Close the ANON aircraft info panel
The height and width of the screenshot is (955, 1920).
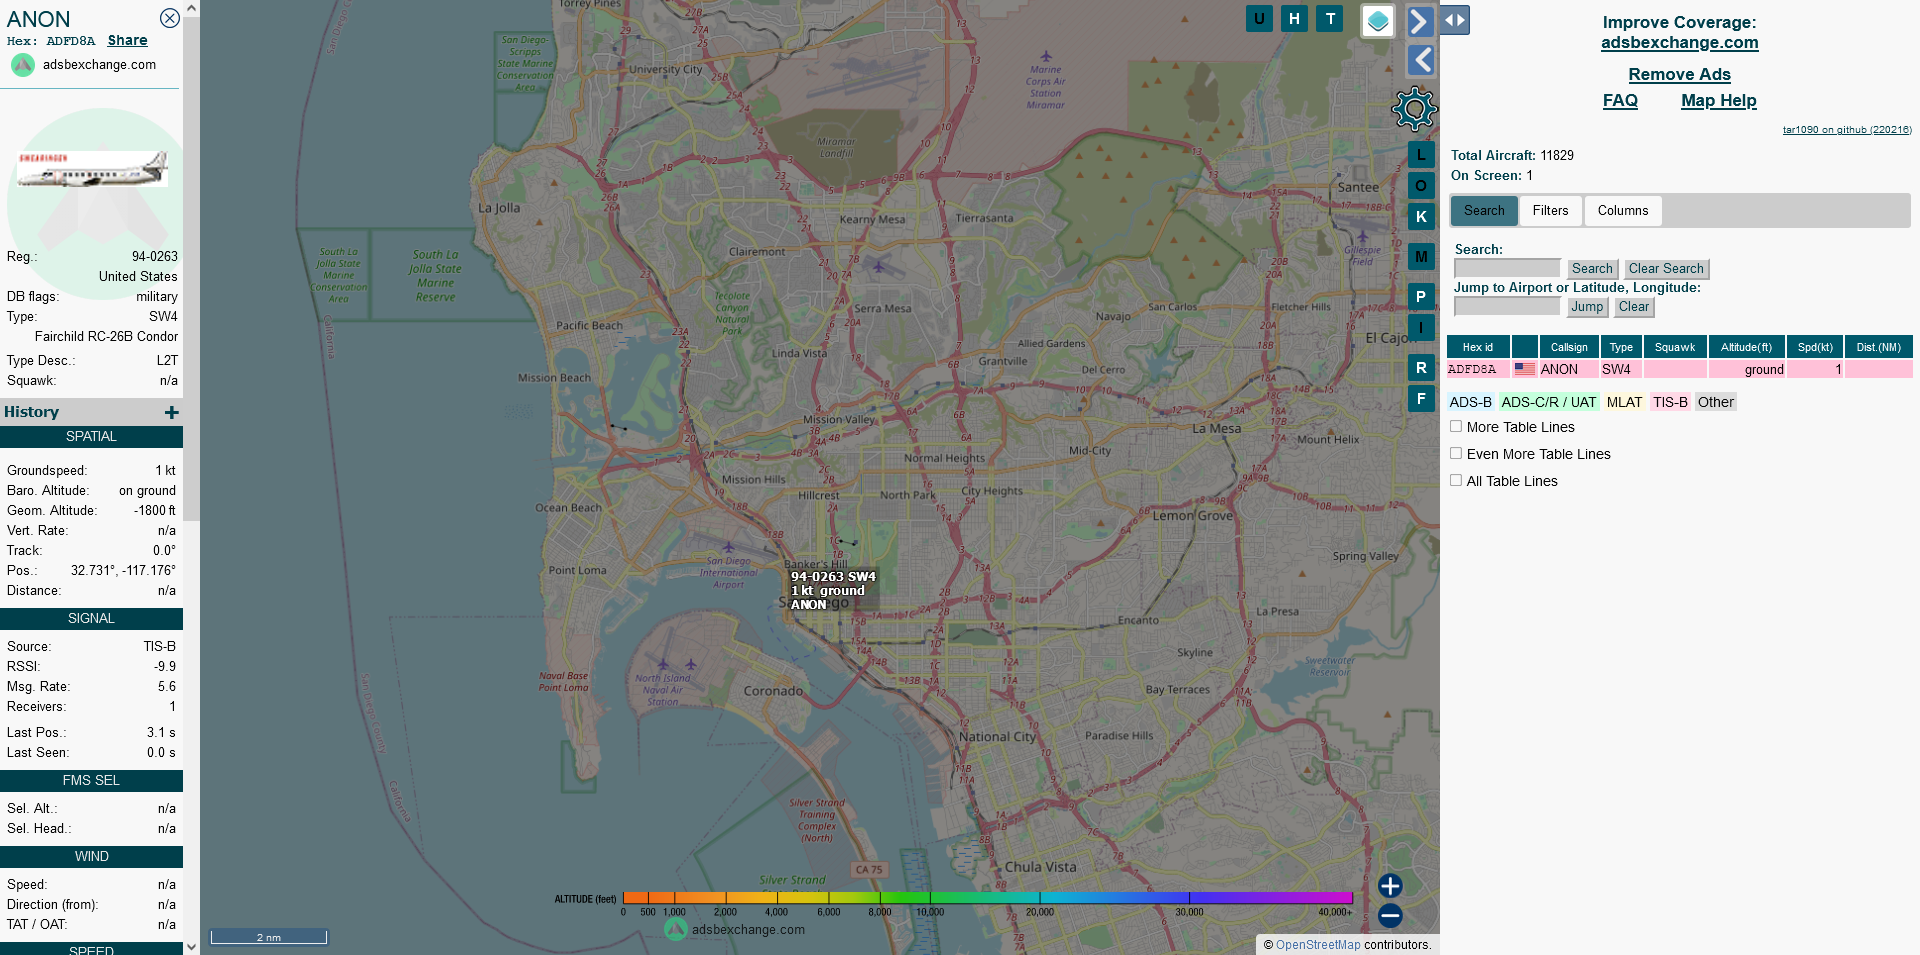tap(170, 18)
